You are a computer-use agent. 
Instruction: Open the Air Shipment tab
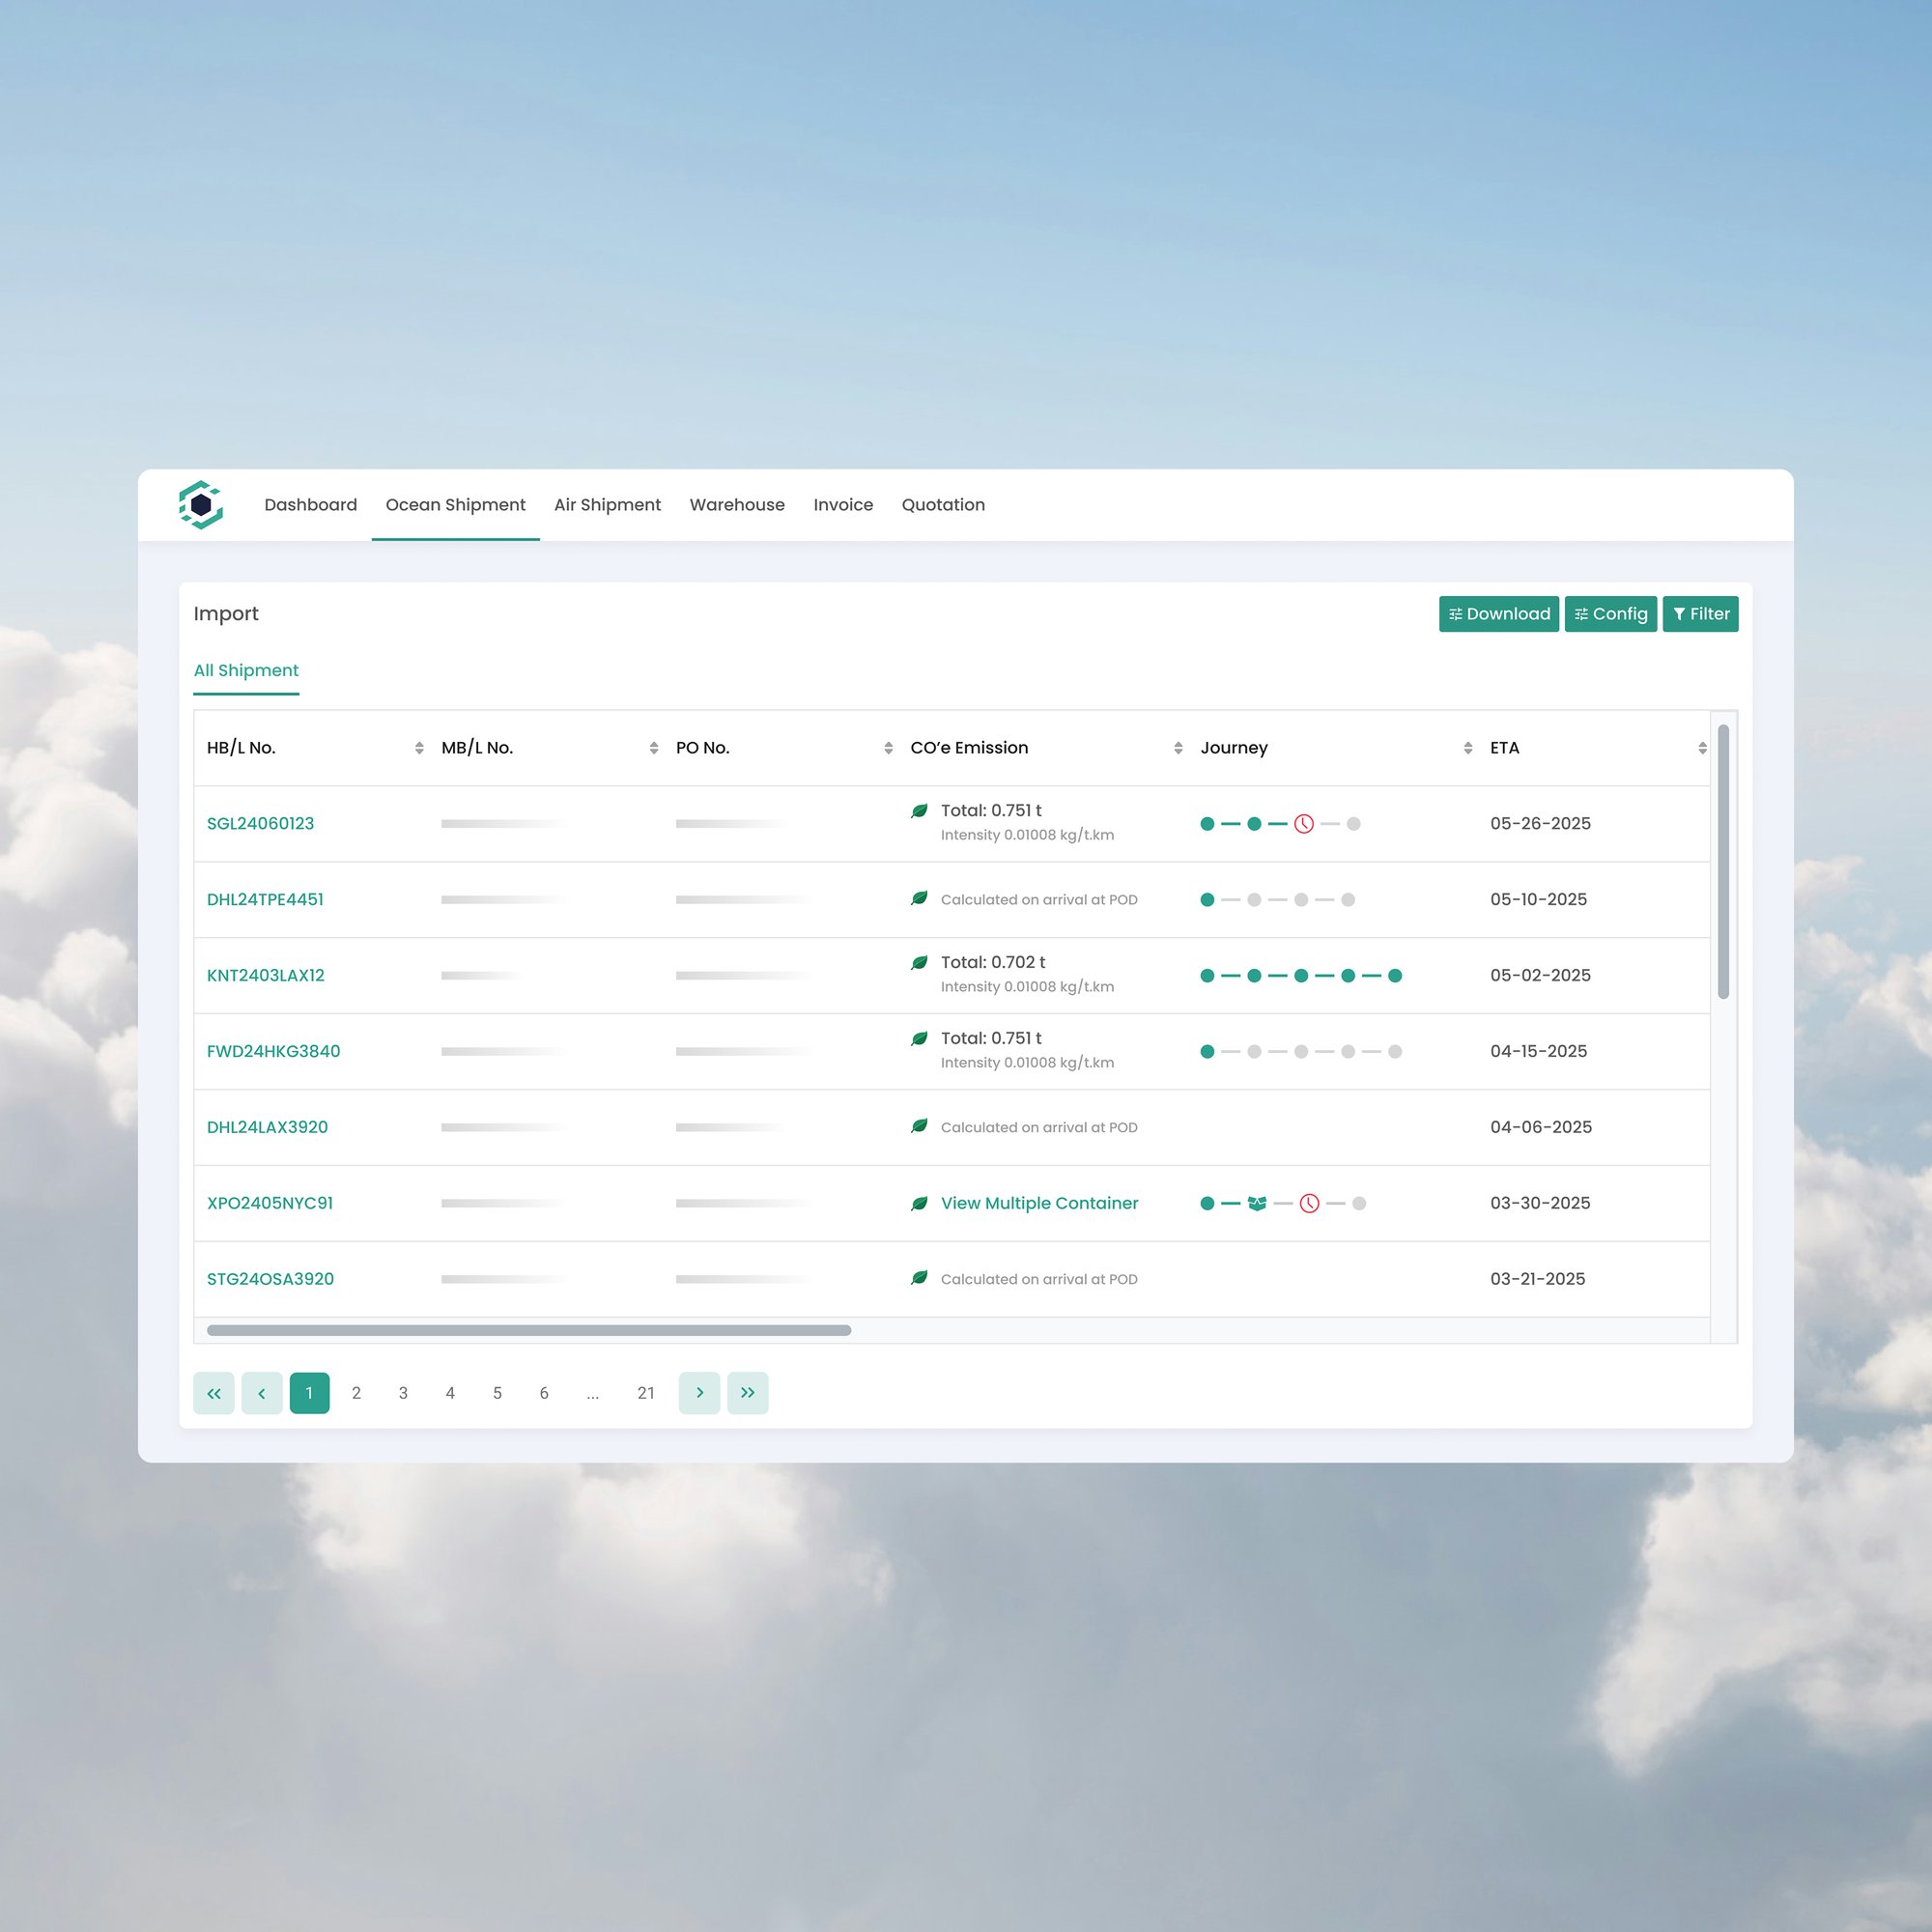(x=607, y=505)
